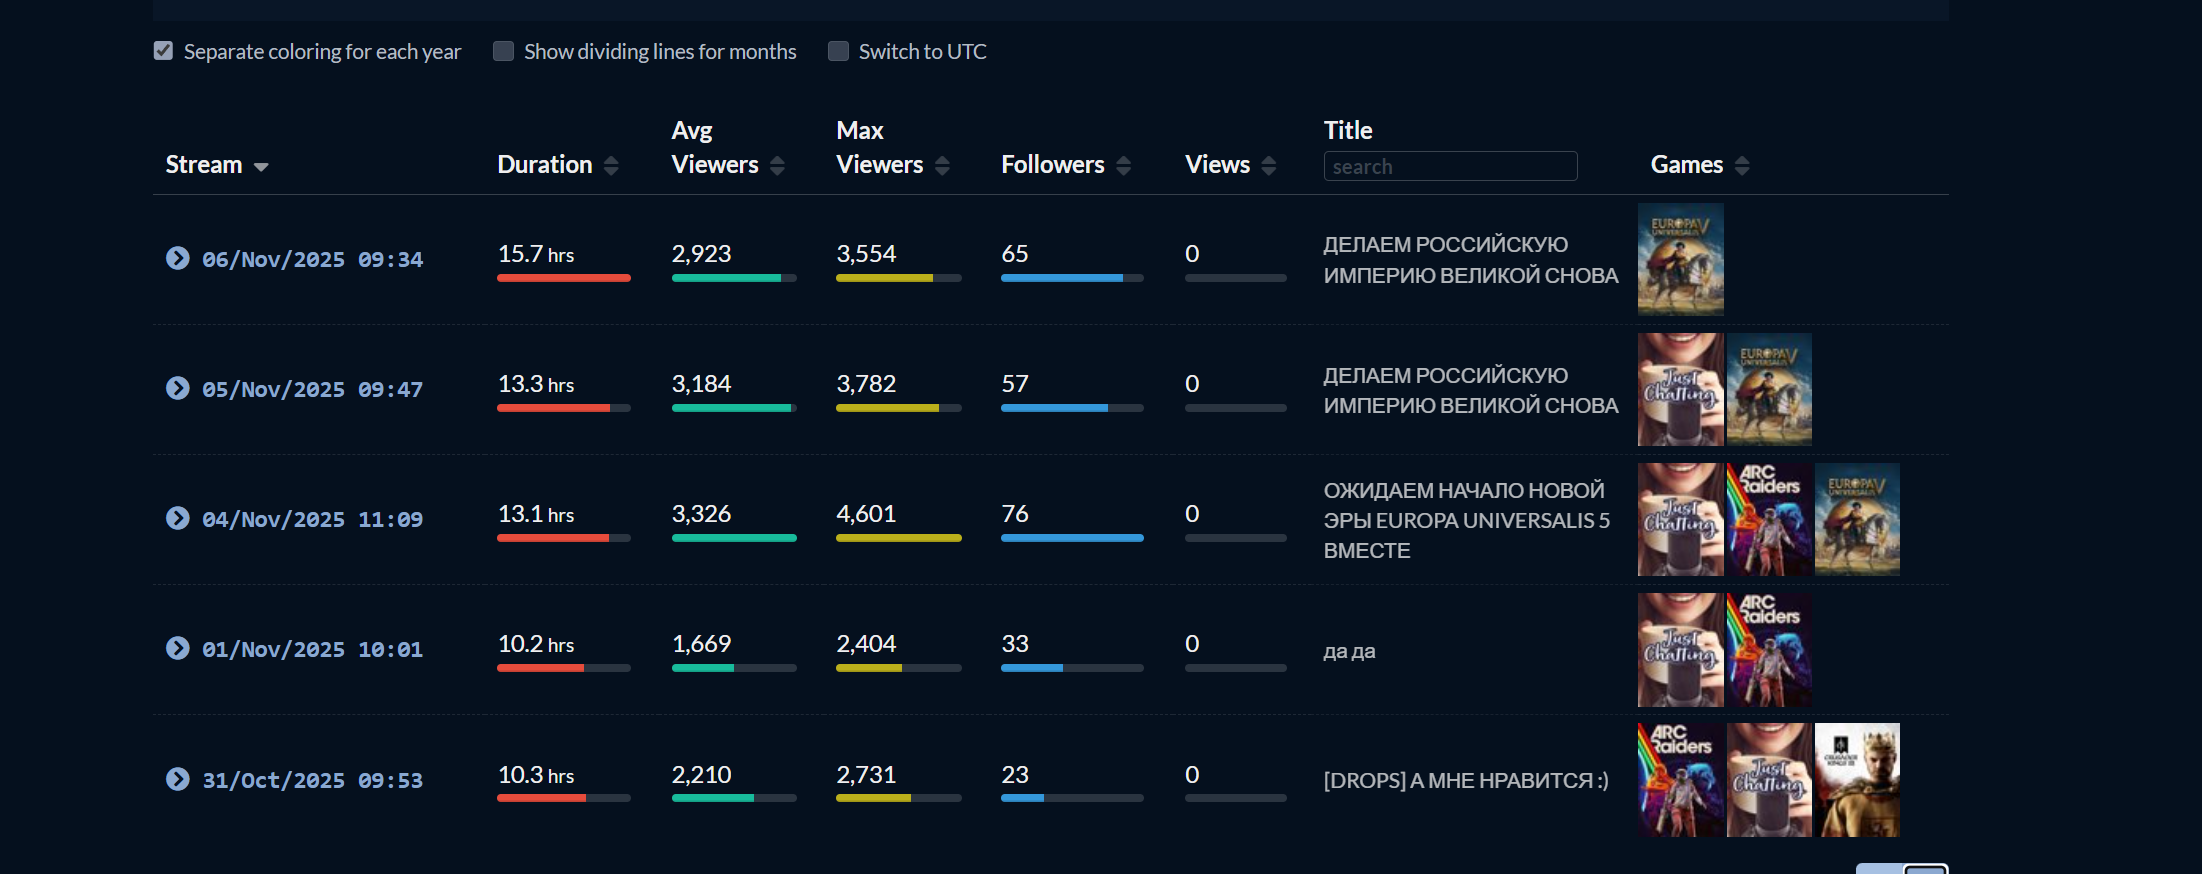Click average viewers value 2,210
Screen dimensions: 2202x874
(701, 775)
